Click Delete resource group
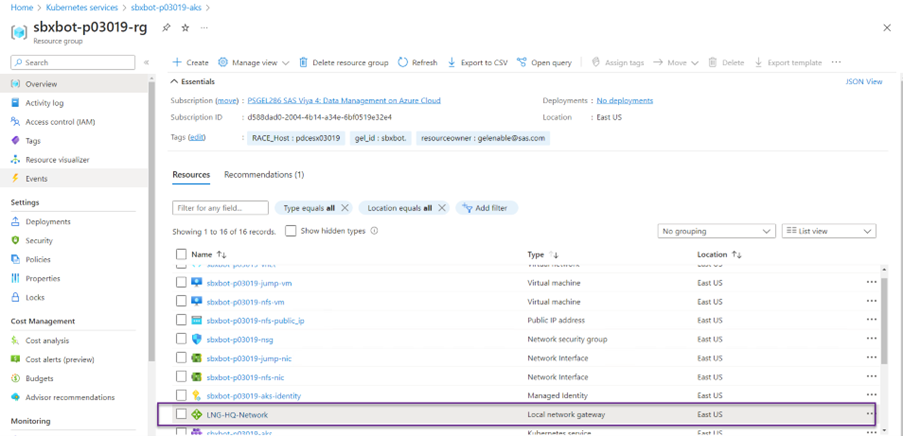This screenshot has height=436, width=903. [x=344, y=62]
